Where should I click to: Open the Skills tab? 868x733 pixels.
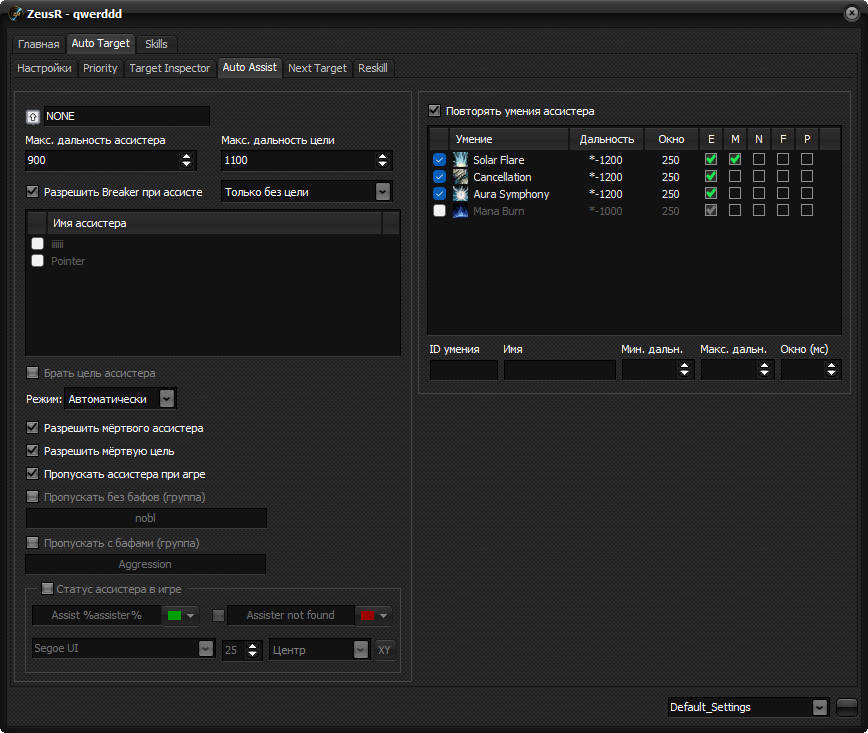pyautogui.click(x=156, y=44)
